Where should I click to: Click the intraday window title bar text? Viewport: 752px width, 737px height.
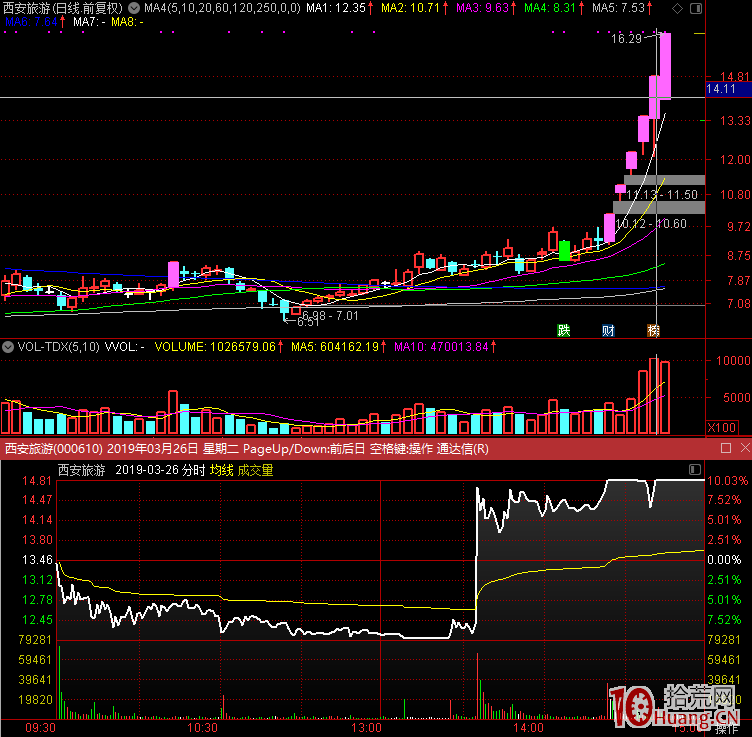tap(247, 449)
